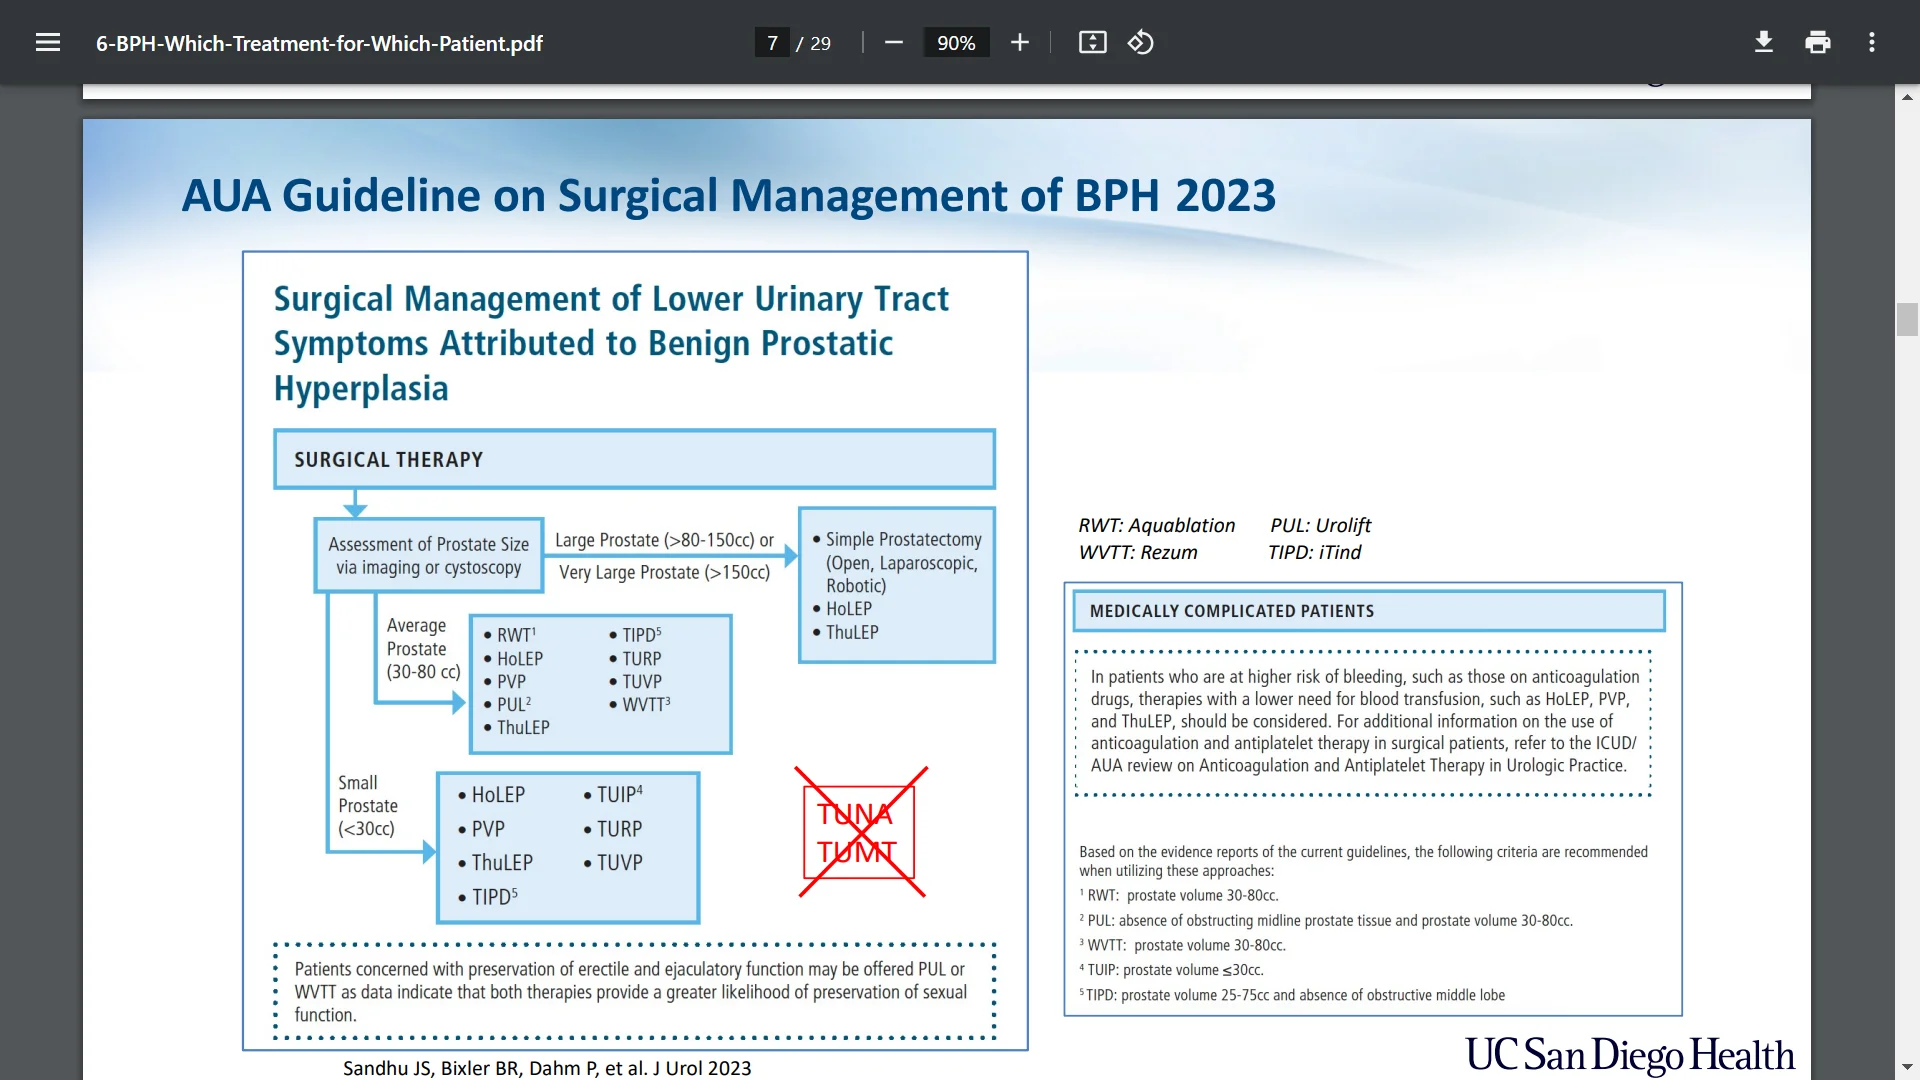Click the PUL: Urolift note
Image resolution: width=1920 pixels, height=1080 pixels.
click(1320, 525)
